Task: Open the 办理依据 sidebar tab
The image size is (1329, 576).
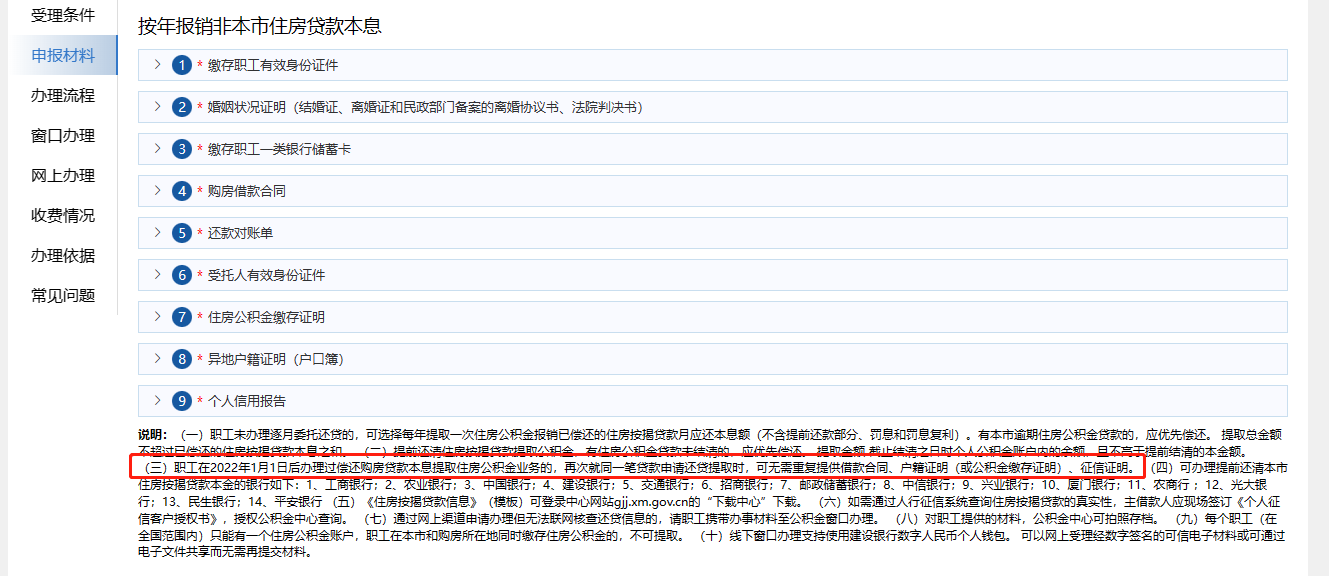Action: [62, 256]
